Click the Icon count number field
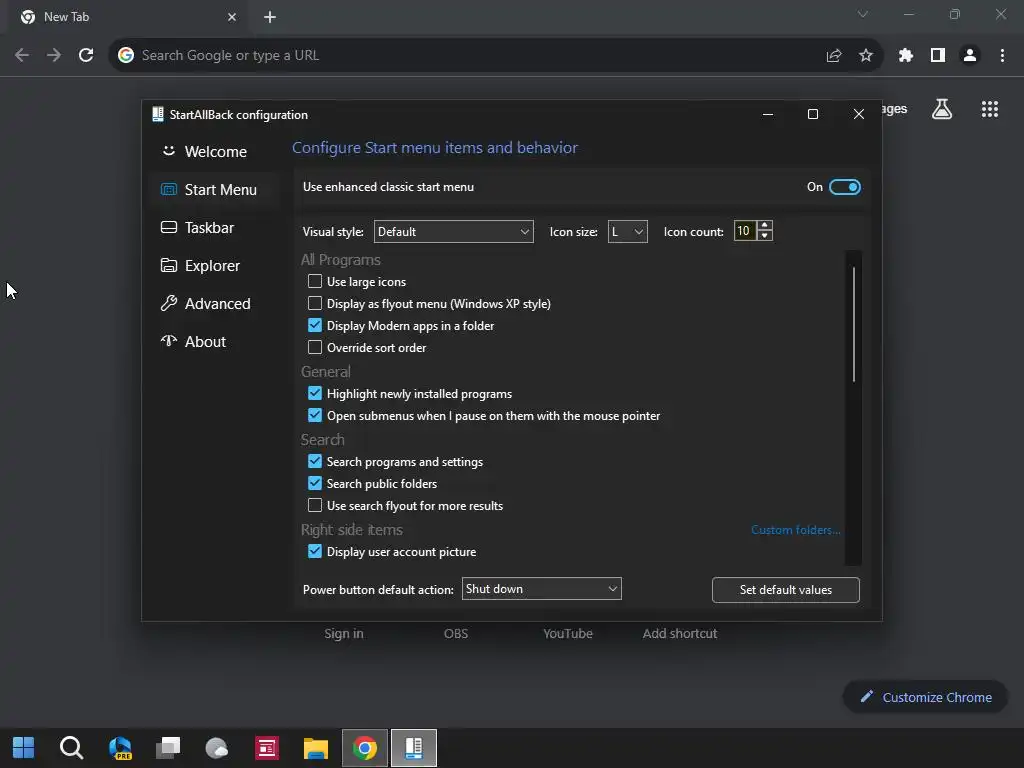The image size is (1024, 768). tap(745, 231)
